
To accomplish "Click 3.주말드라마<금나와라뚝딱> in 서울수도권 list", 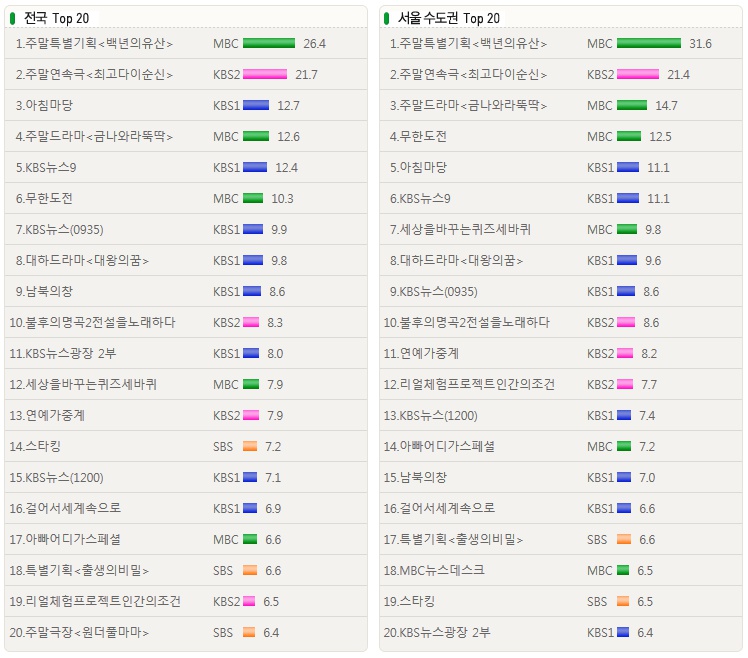I will click(x=468, y=105).
